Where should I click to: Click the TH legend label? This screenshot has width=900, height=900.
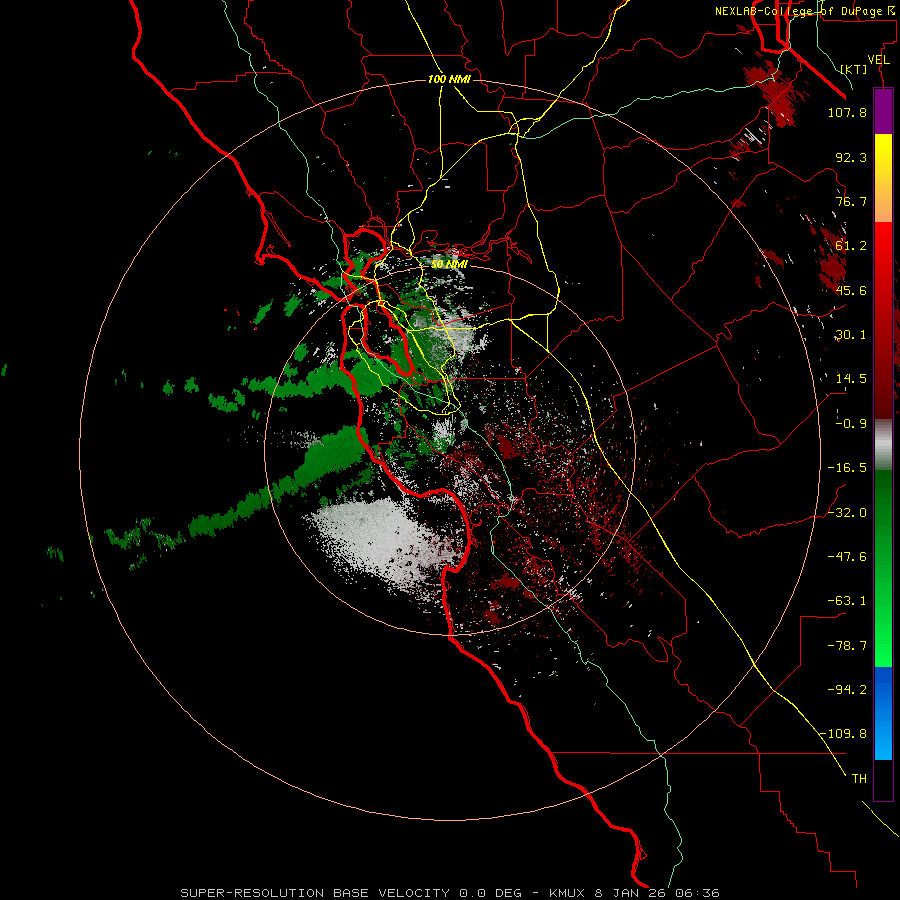pyautogui.click(x=859, y=779)
